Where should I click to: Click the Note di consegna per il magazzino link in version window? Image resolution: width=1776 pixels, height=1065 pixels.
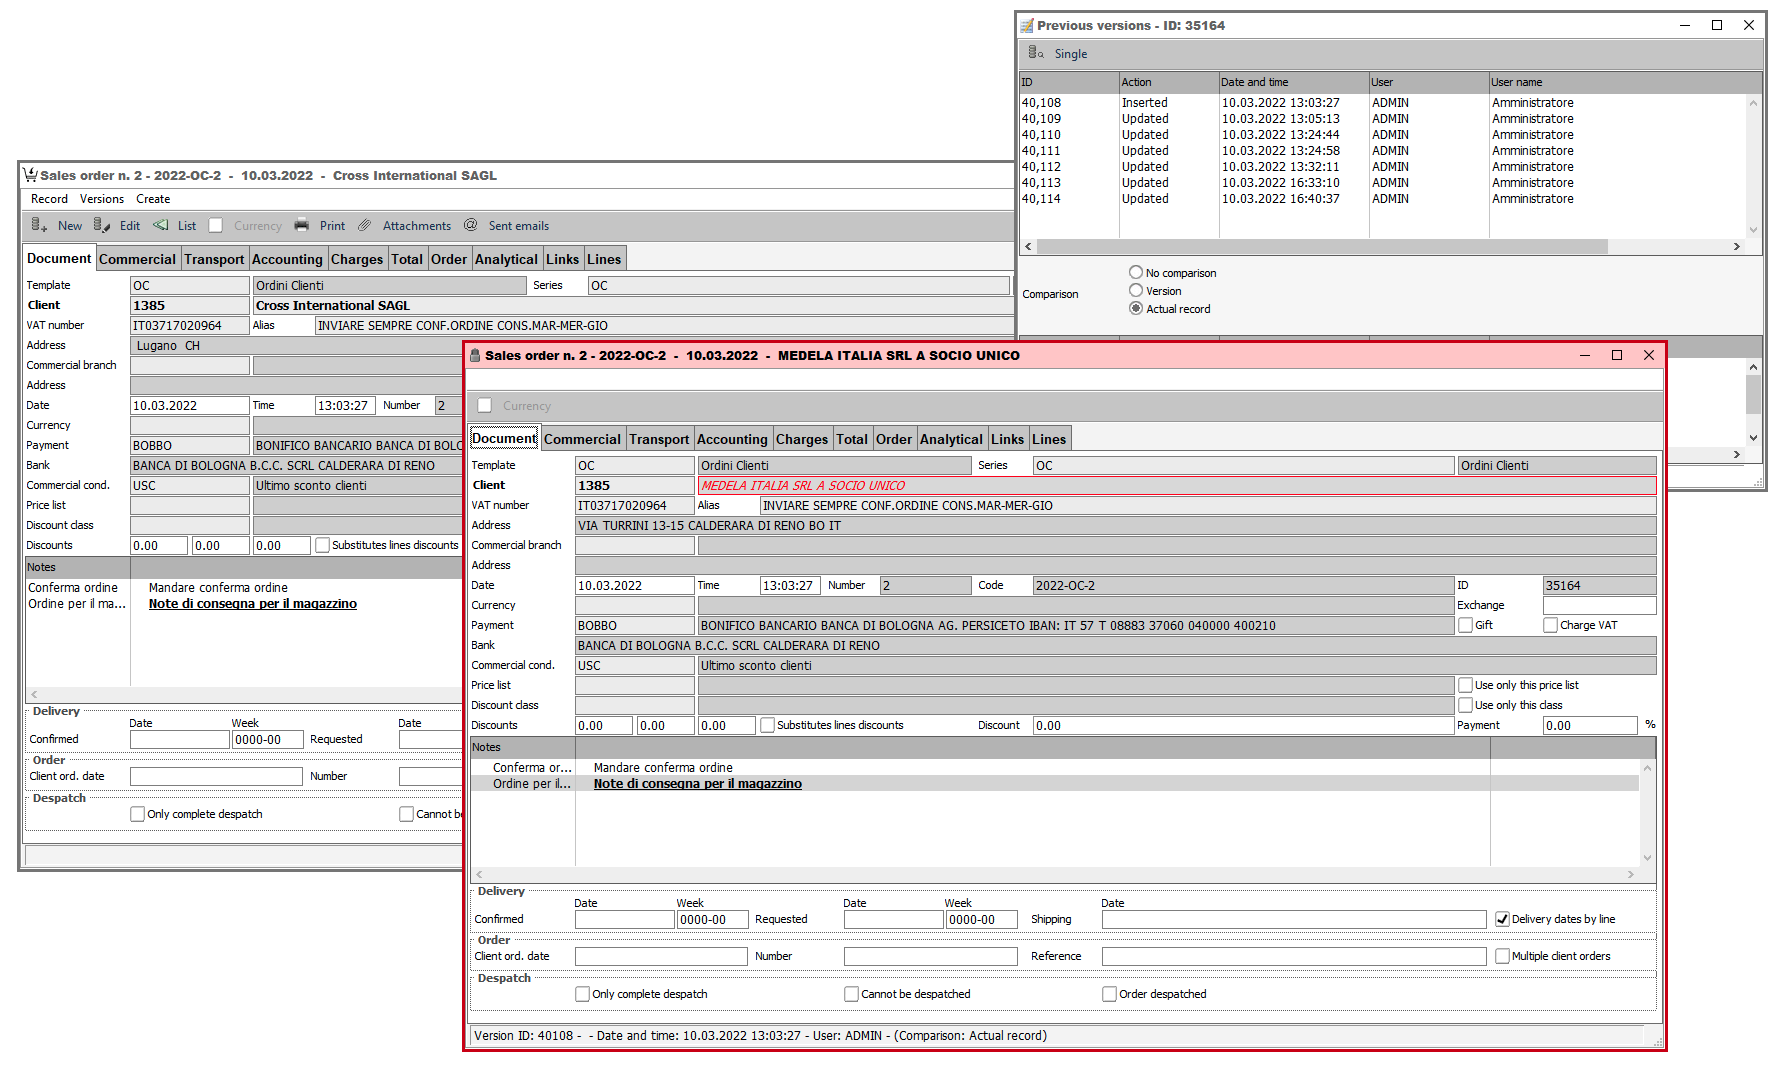pos(697,784)
